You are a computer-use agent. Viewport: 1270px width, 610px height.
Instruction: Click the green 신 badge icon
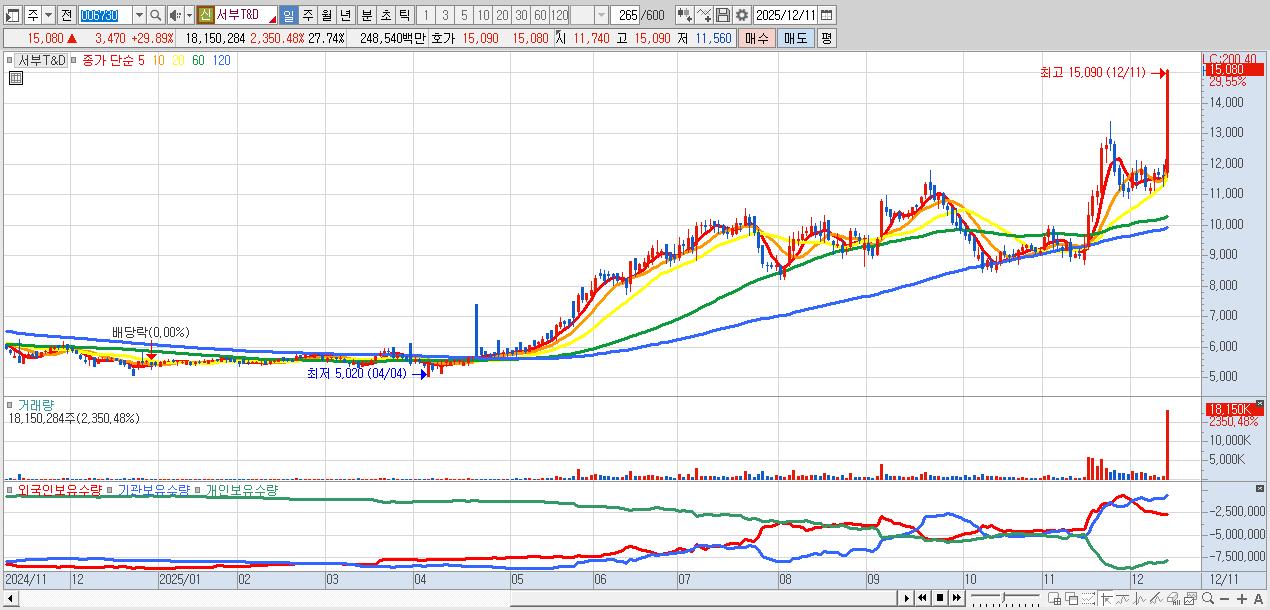click(x=205, y=15)
